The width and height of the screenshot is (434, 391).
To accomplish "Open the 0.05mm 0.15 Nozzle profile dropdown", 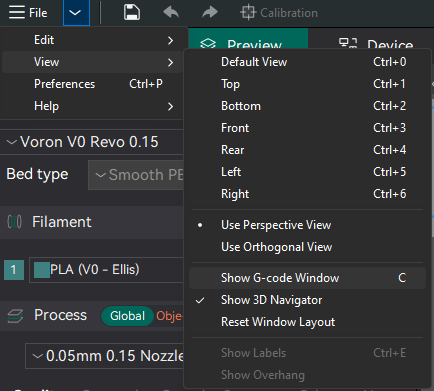I will [x=104, y=356].
